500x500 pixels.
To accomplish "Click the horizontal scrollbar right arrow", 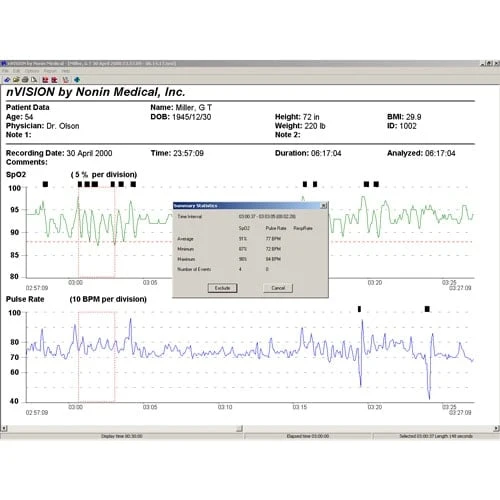I will [x=496, y=428].
